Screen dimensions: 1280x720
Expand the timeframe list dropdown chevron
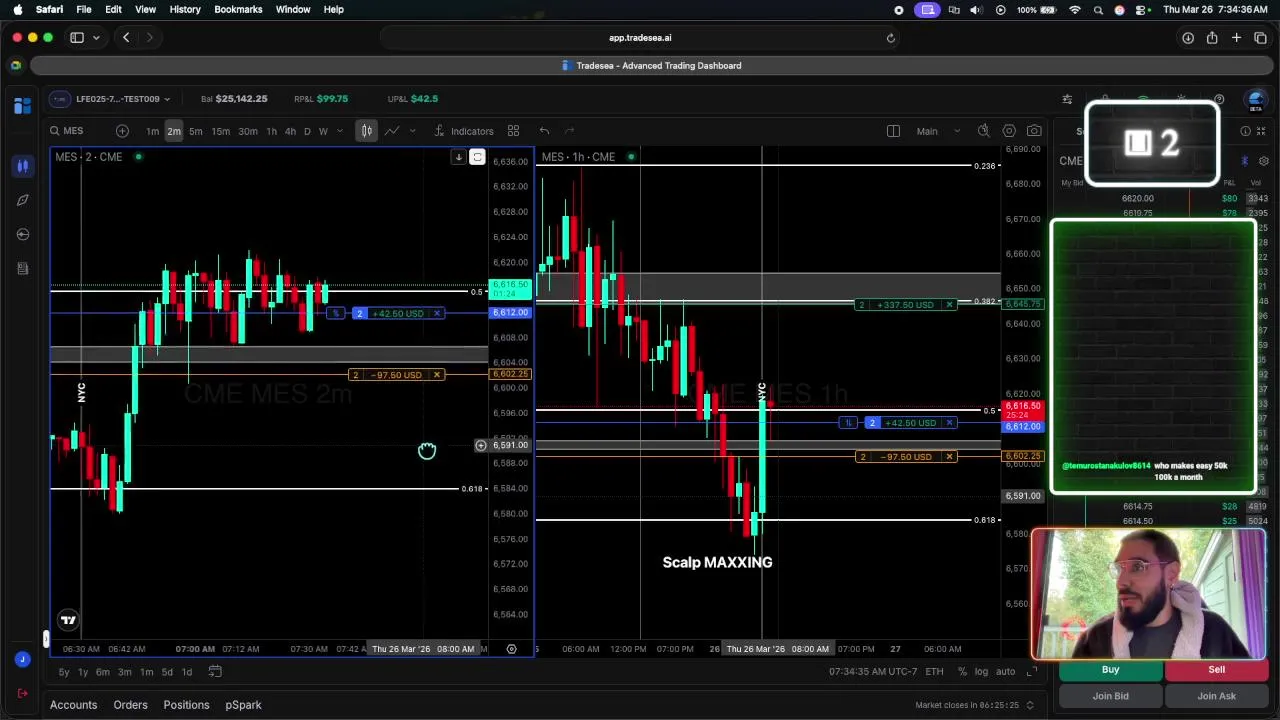(340, 131)
